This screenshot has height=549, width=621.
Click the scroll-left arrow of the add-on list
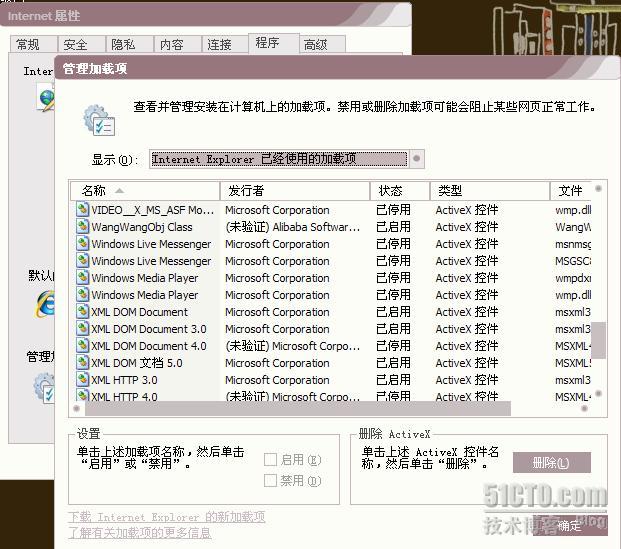coord(76,408)
